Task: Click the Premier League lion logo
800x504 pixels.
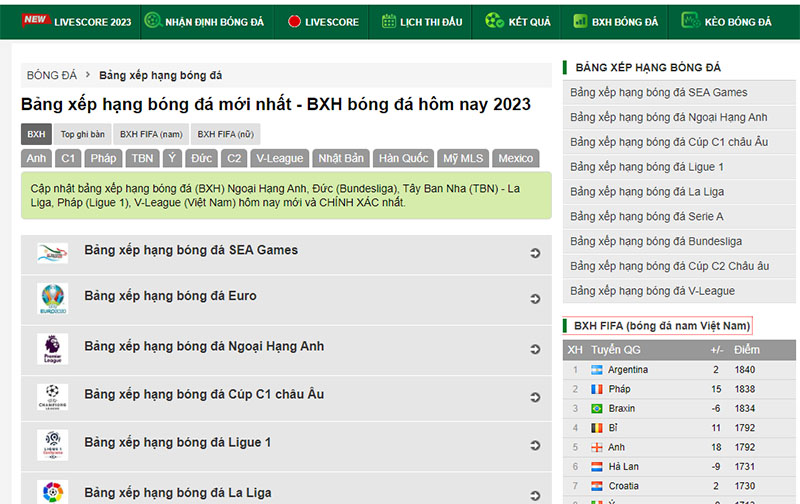Action: click(x=52, y=349)
